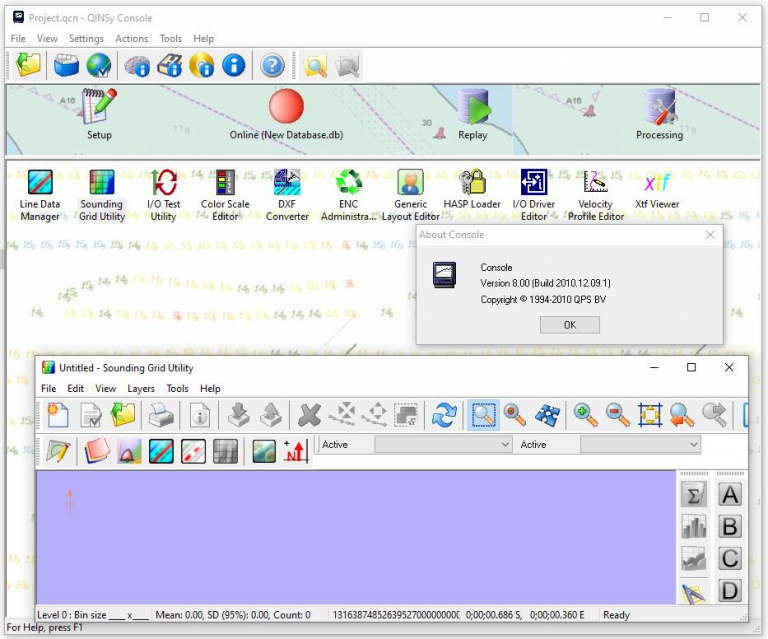The width and height of the screenshot is (768, 639).
Task: Close the About Console dialog
Action: [x=710, y=235]
